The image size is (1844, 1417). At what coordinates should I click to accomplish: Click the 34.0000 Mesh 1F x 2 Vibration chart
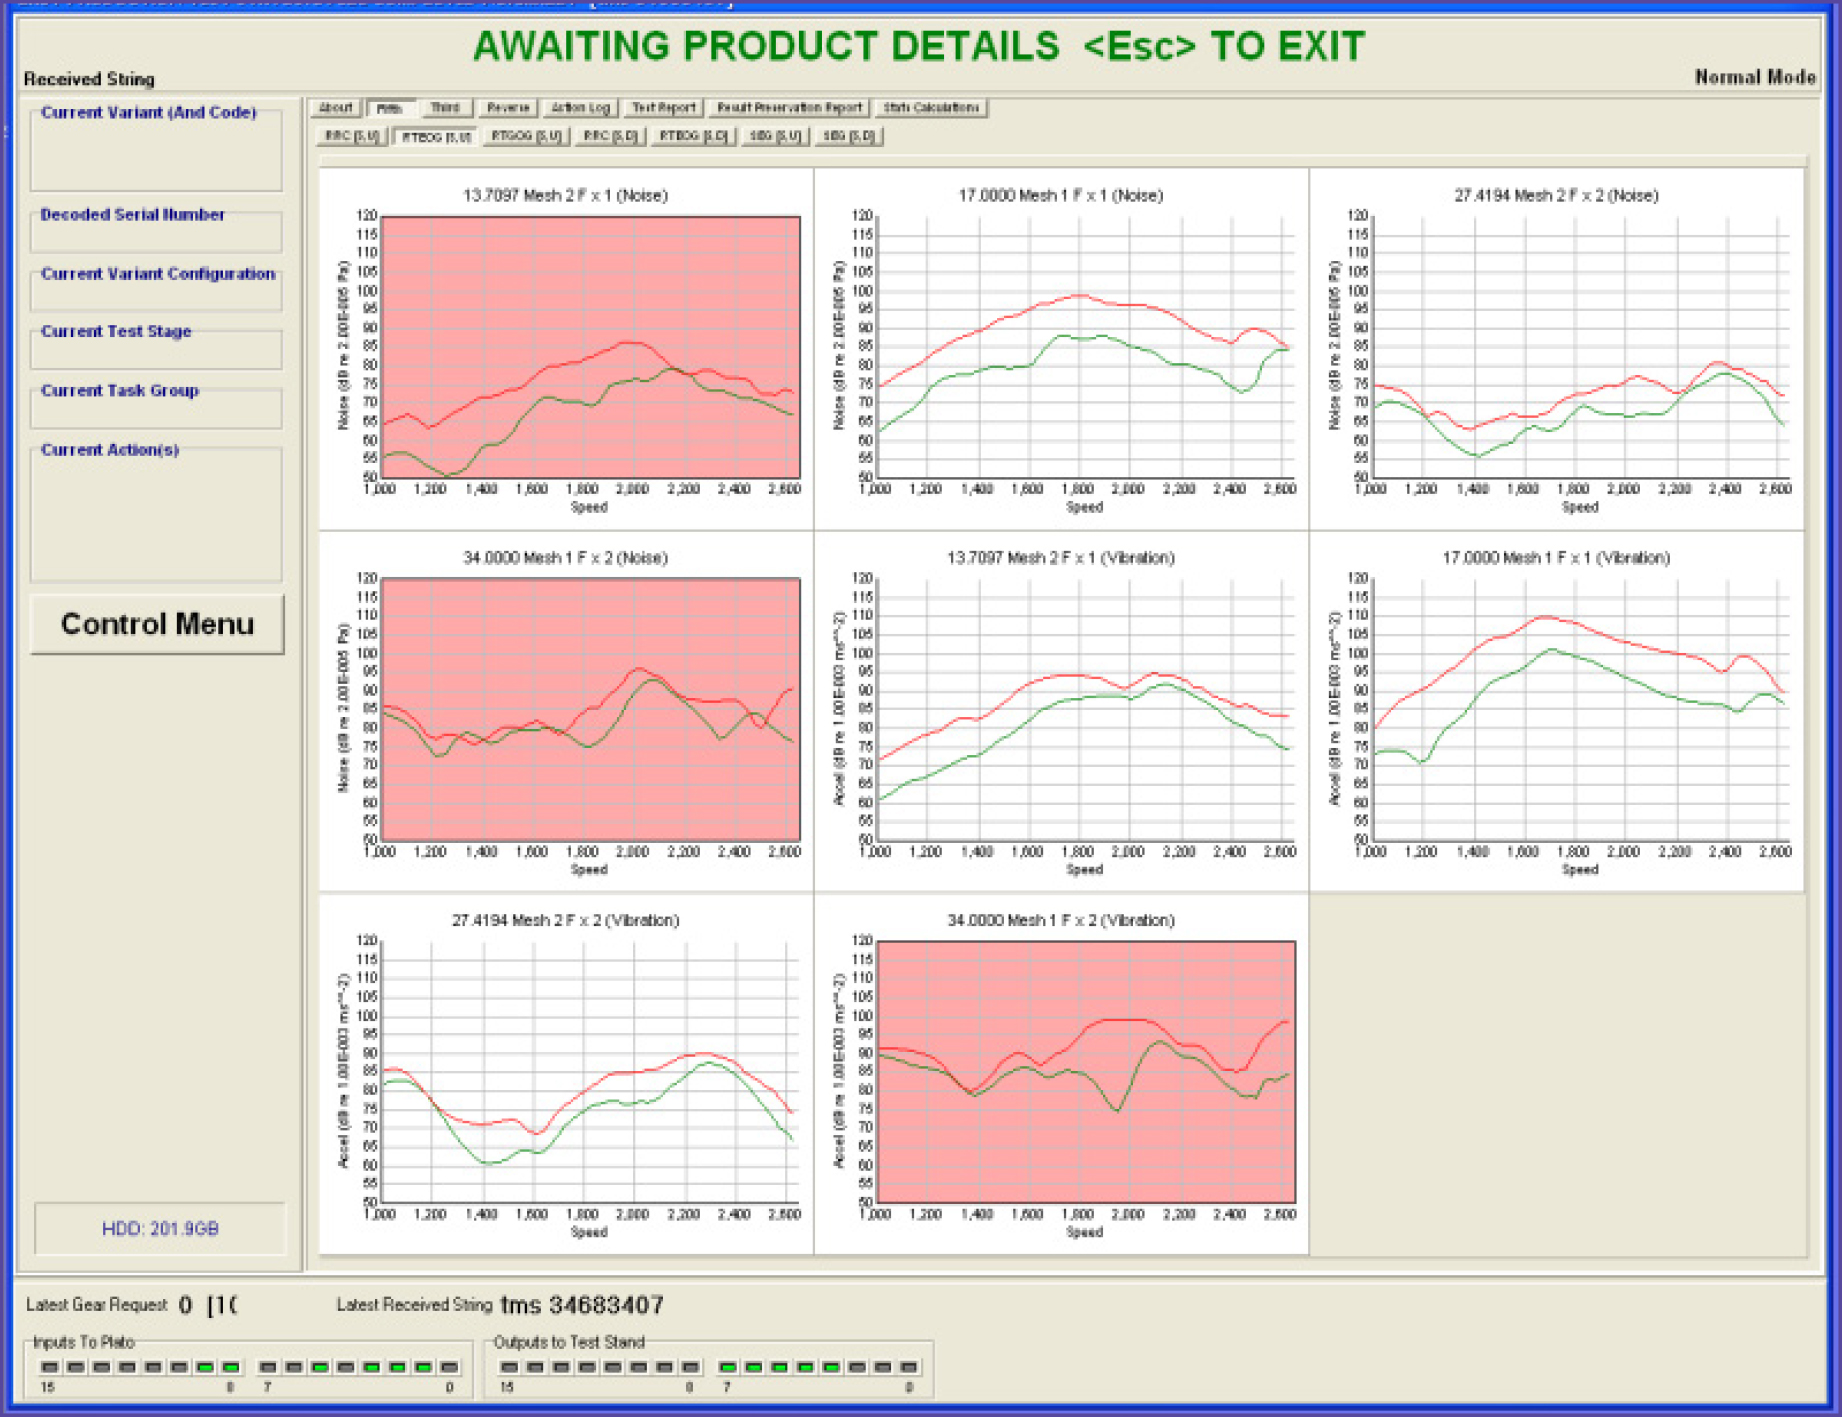(1085, 1071)
